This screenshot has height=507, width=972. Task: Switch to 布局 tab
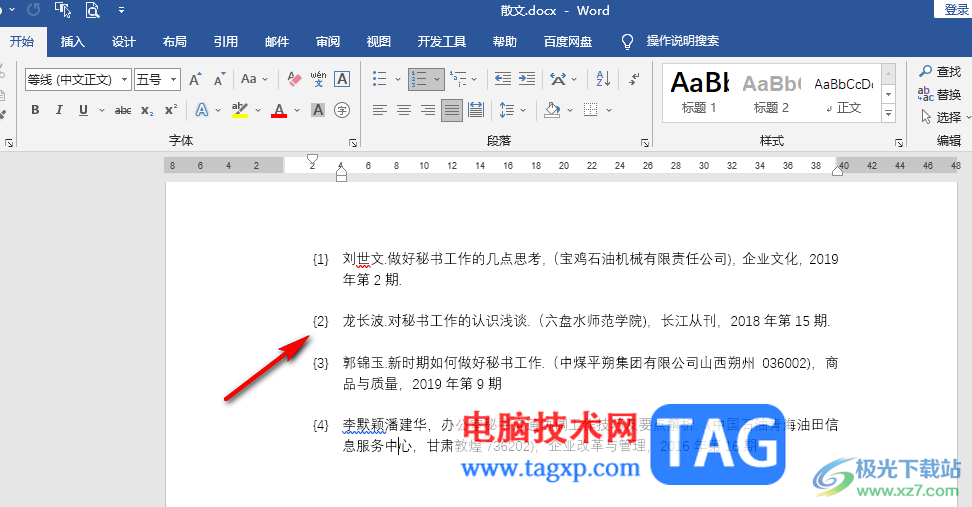[x=175, y=42]
